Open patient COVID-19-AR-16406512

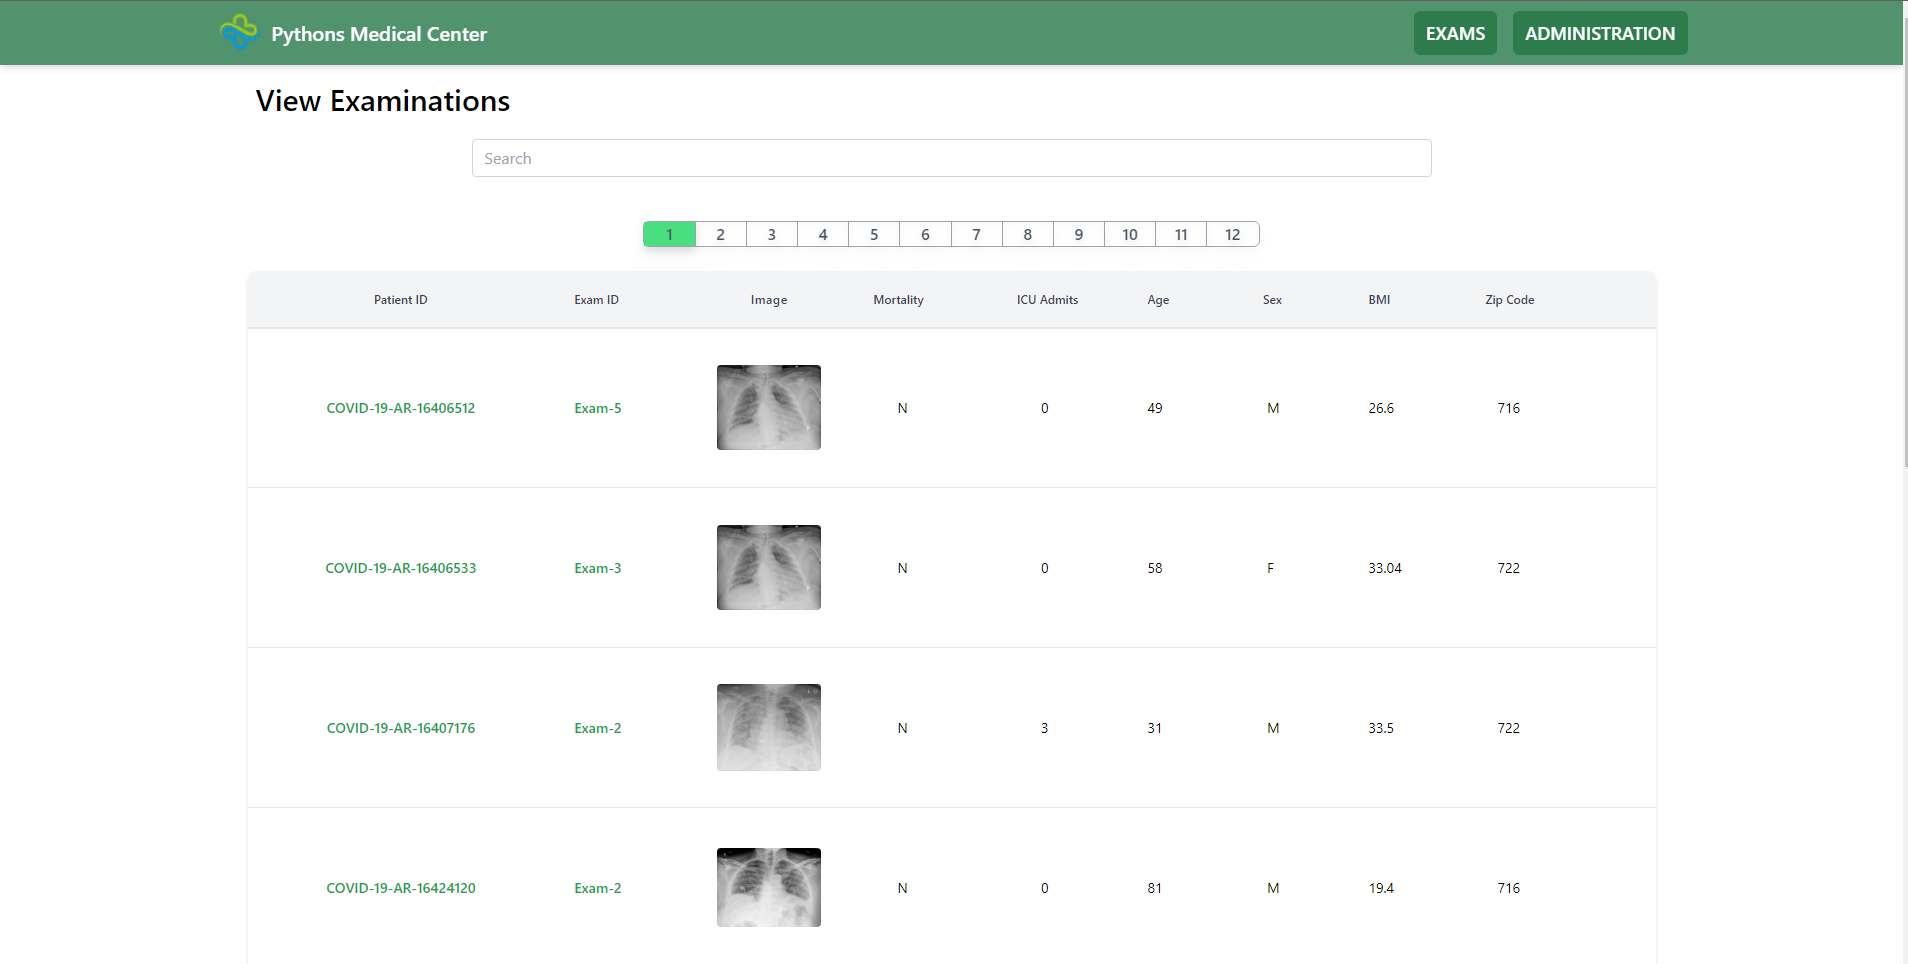[400, 408]
